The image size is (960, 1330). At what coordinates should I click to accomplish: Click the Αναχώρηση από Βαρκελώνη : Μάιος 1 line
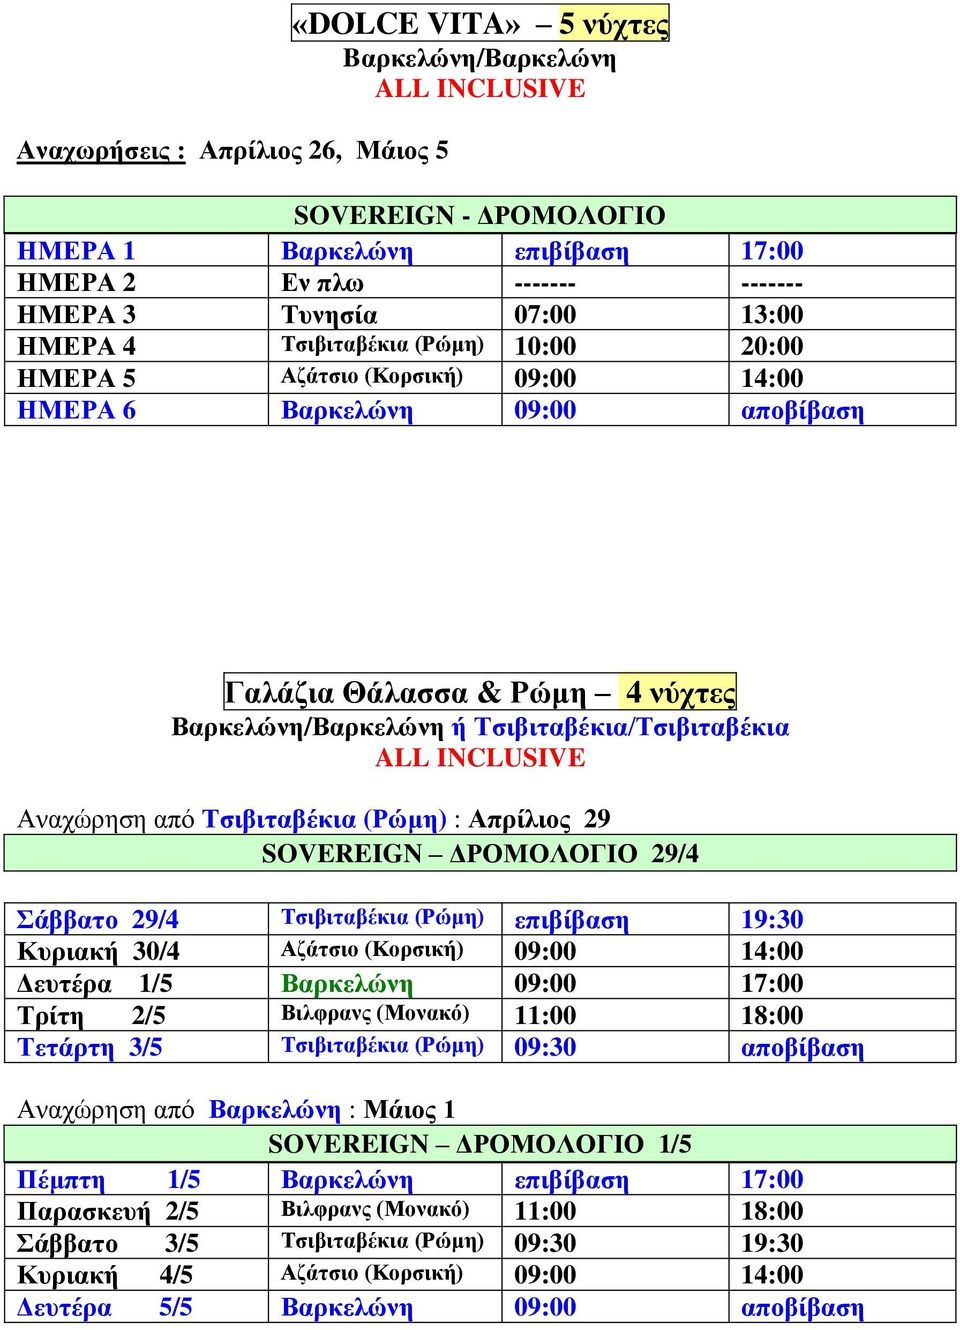point(236,1110)
